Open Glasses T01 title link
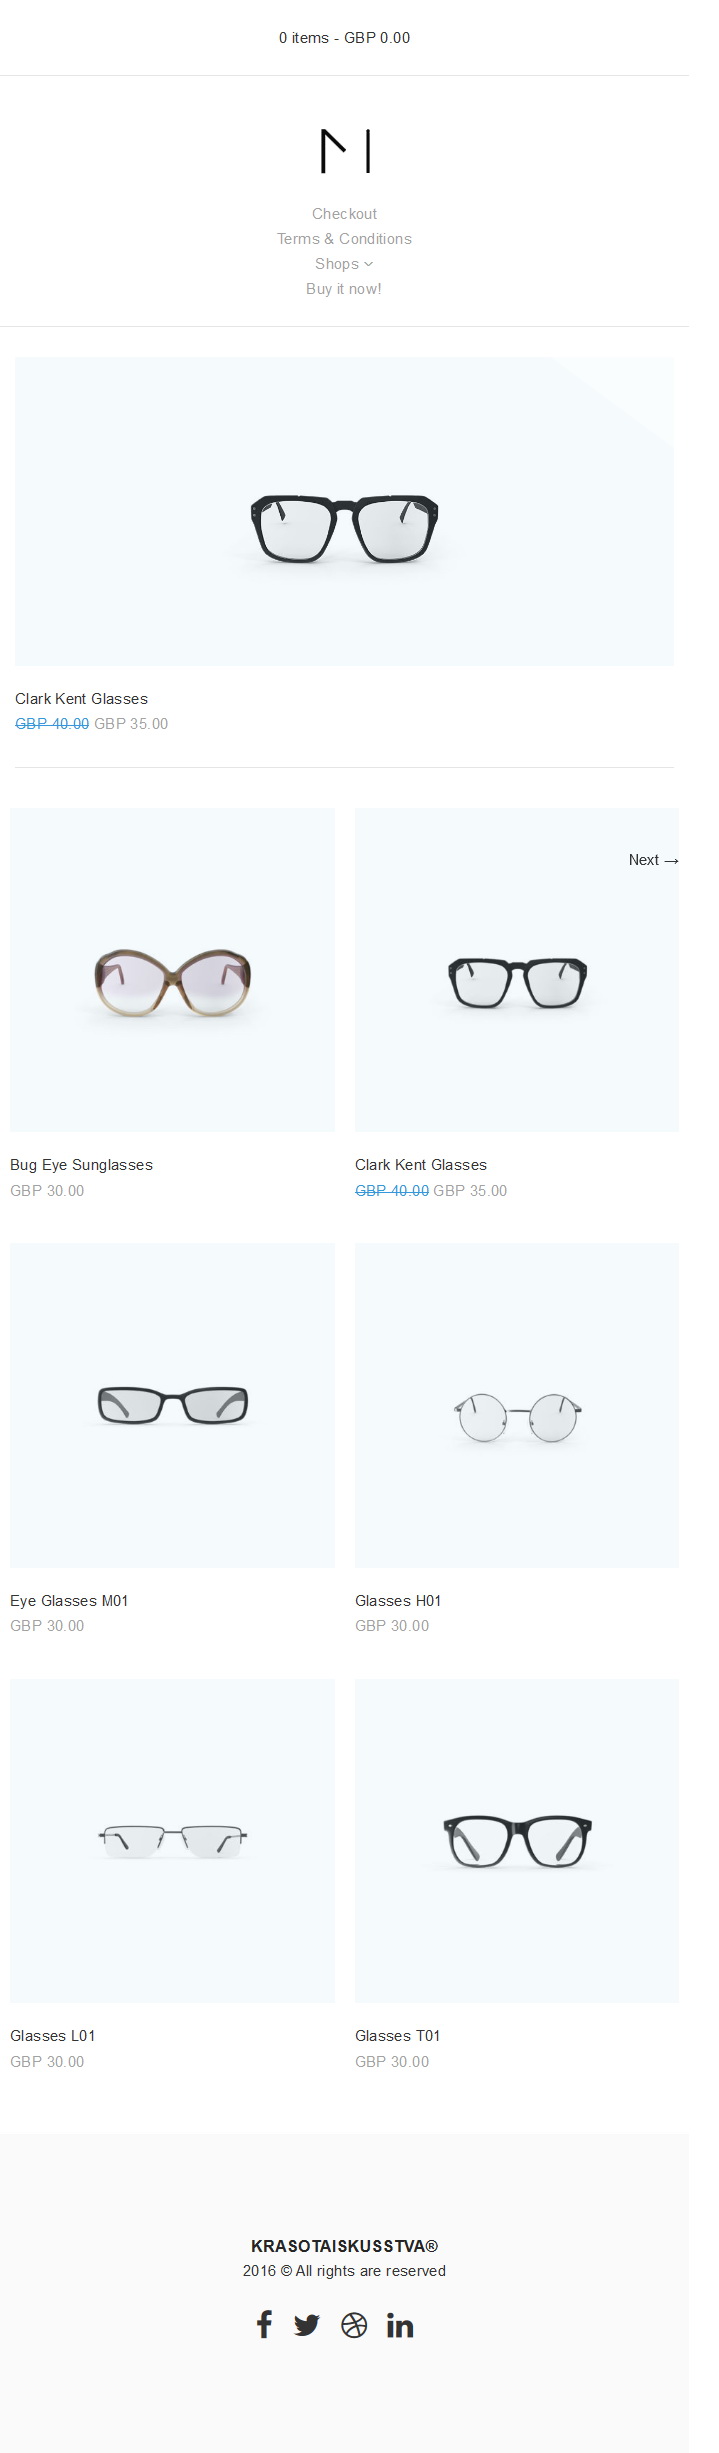 [398, 2036]
